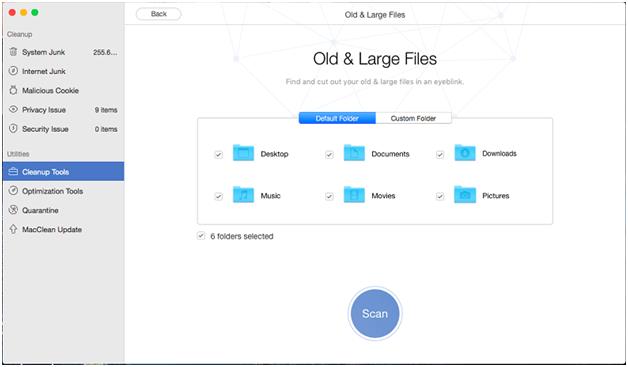Open Malicious Cookie icon in sidebar

point(13,90)
